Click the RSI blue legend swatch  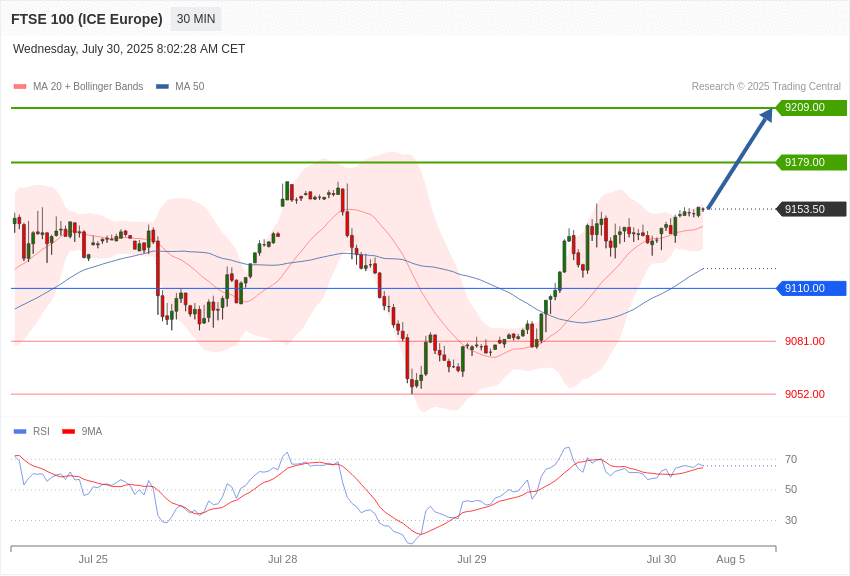click(x=20, y=431)
